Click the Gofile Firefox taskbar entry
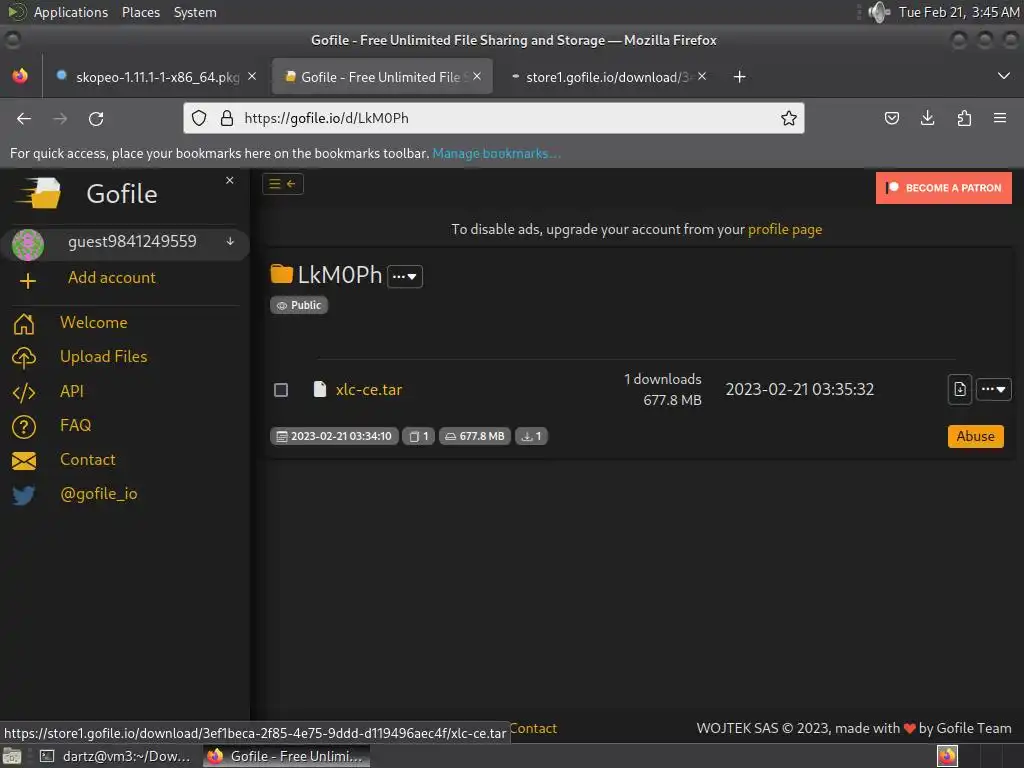Image resolution: width=1024 pixels, height=768 pixels. (286, 756)
